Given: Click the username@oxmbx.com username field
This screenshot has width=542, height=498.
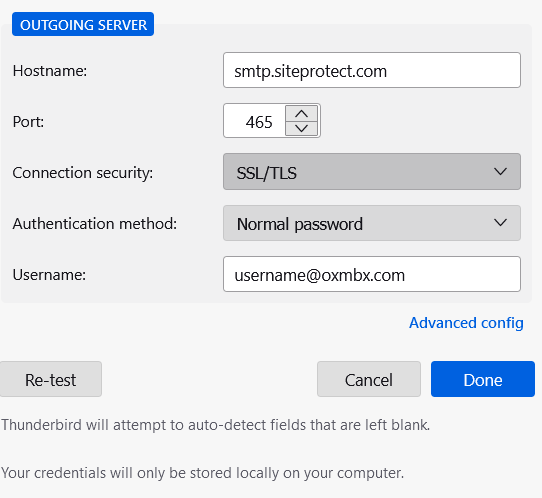Looking at the screenshot, I should [x=372, y=274].
